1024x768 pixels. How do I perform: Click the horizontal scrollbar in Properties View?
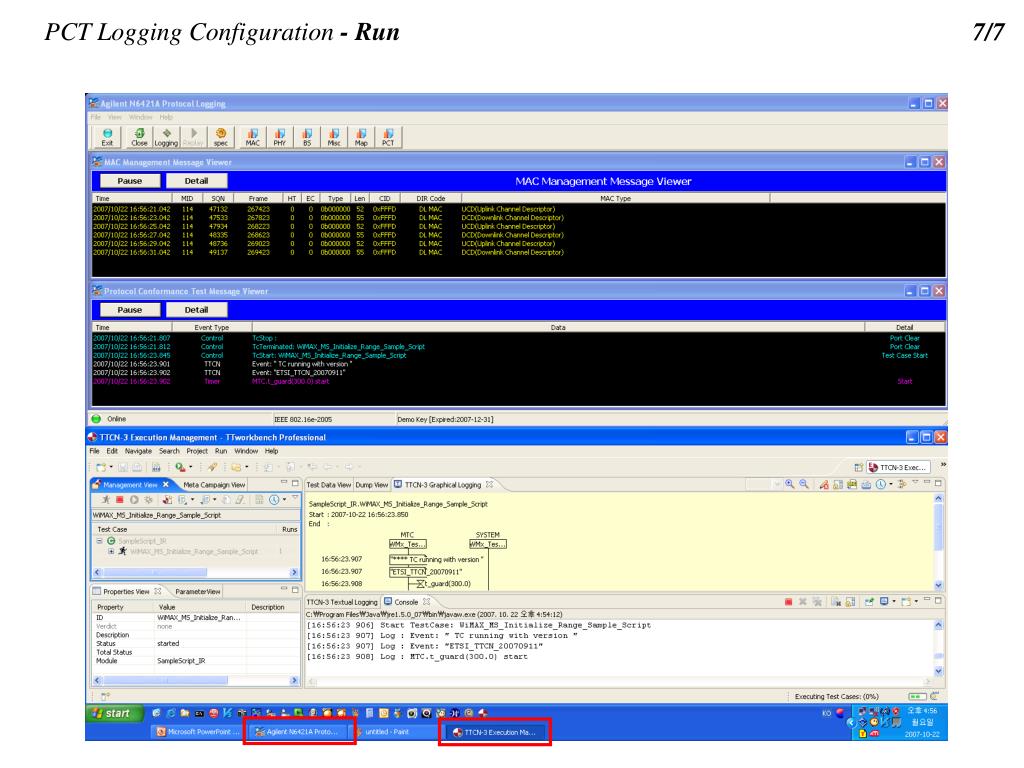pyautogui.click(x=195, y=680)
